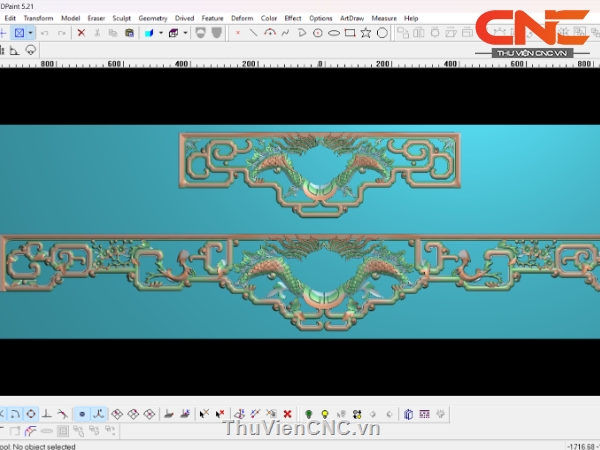Pick the ellipse drawing tool
Viewport: 600px width, 450px height.
333,33
